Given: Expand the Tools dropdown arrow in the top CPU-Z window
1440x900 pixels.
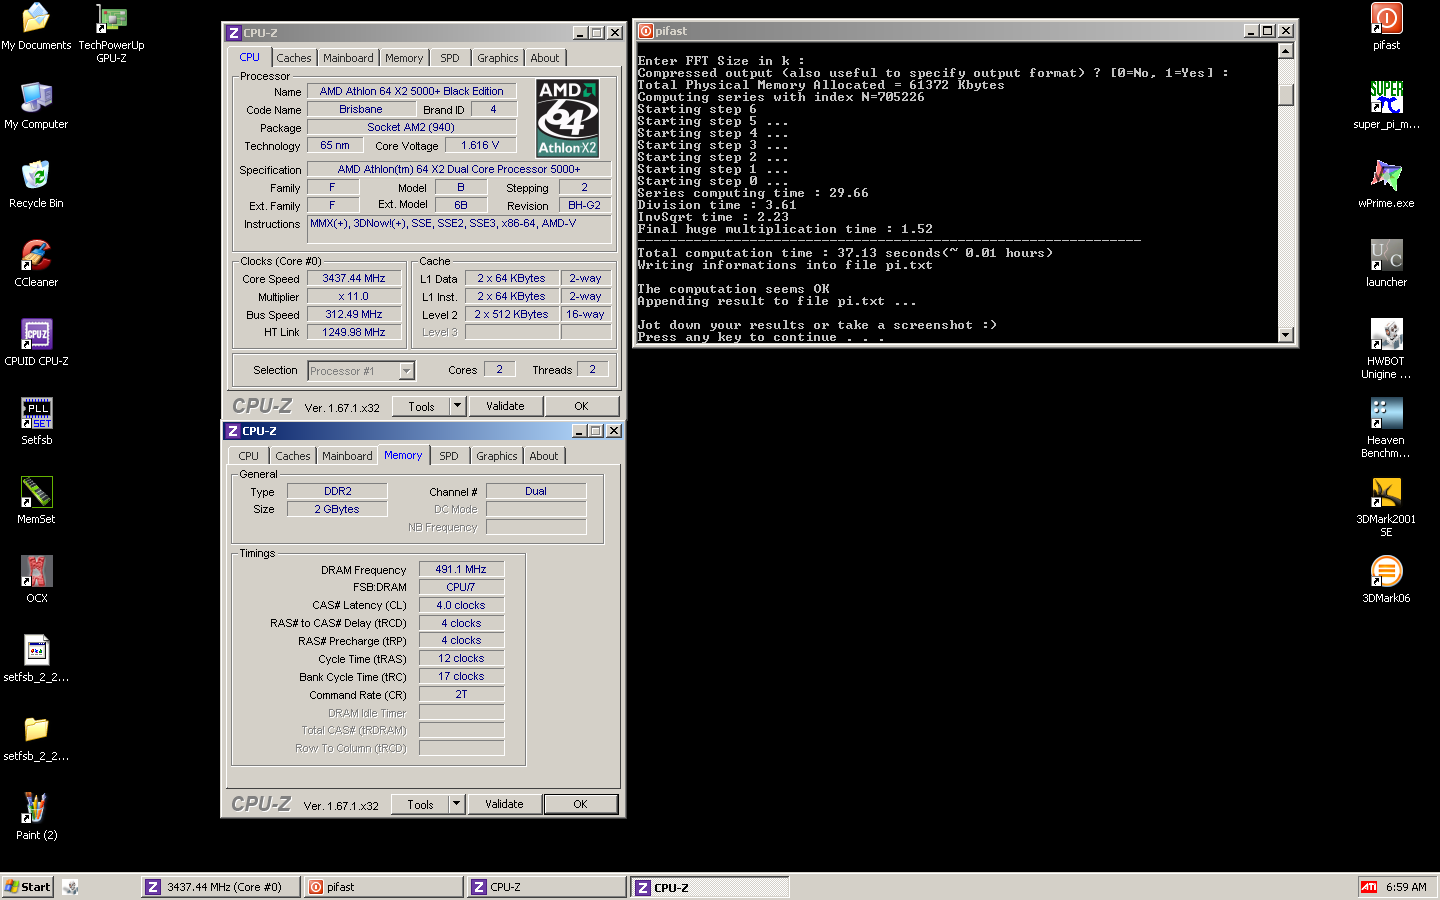Looking at the screenshot, I should tap(457, 406).
